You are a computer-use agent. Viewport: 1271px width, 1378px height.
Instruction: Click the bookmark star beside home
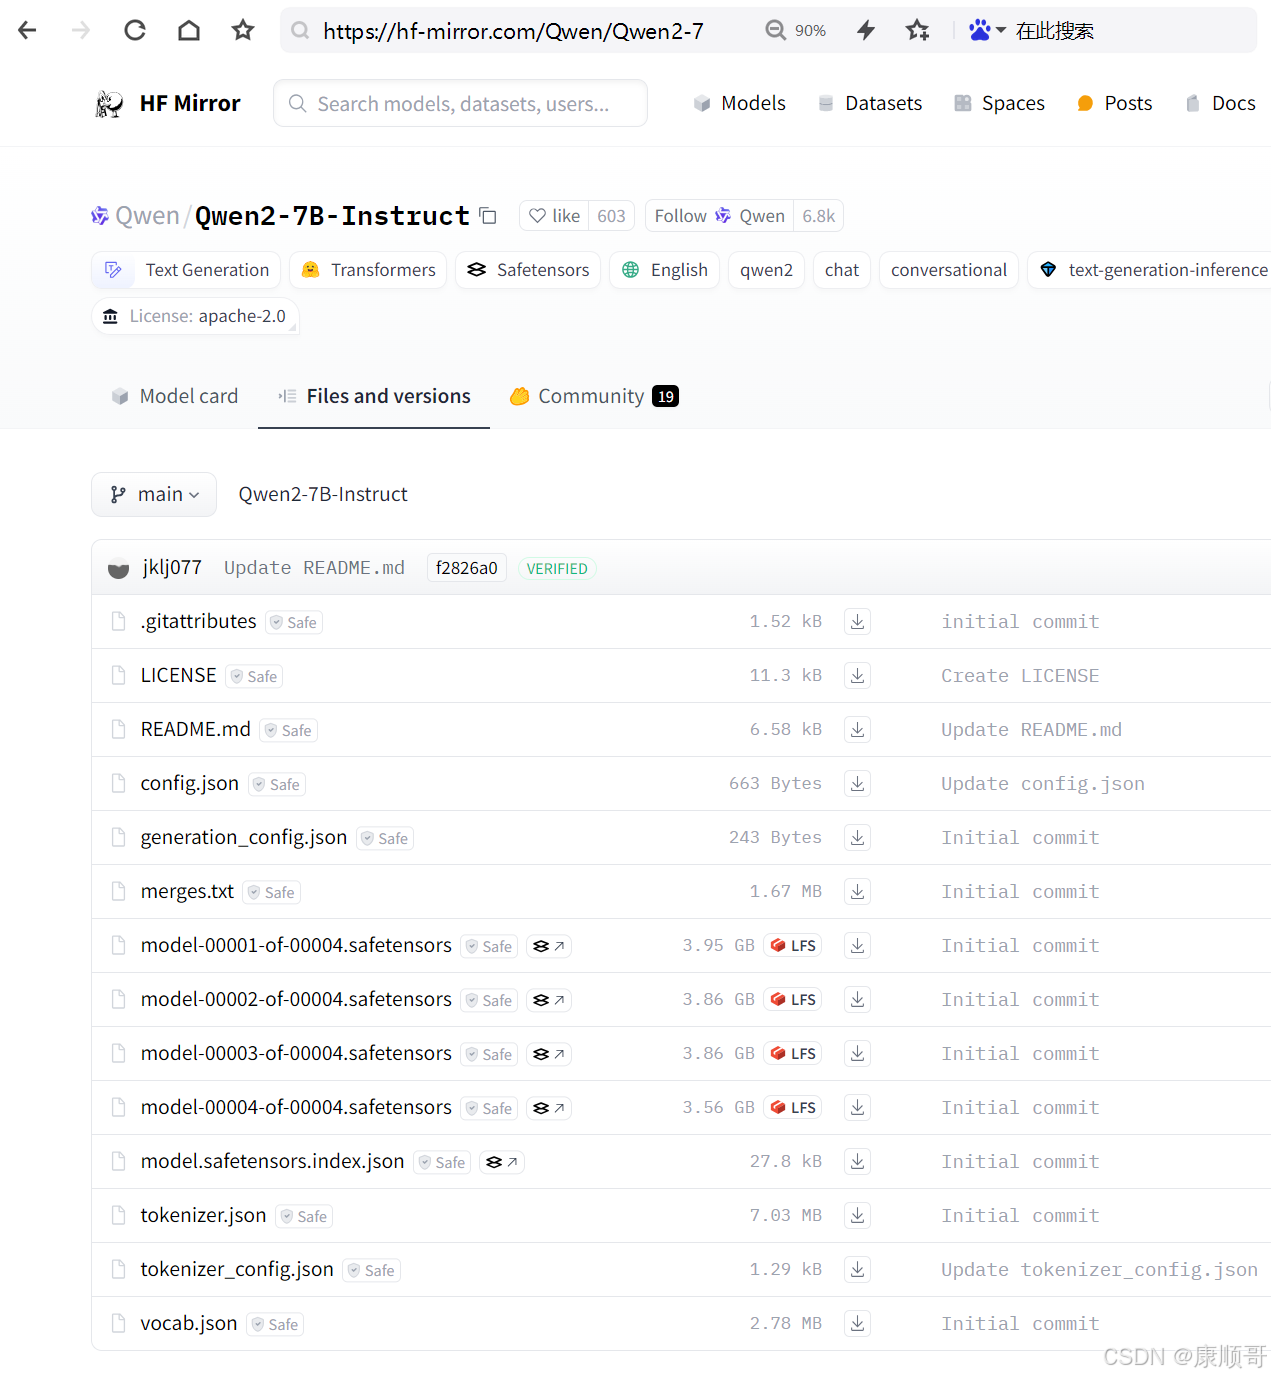coord(243,31)
